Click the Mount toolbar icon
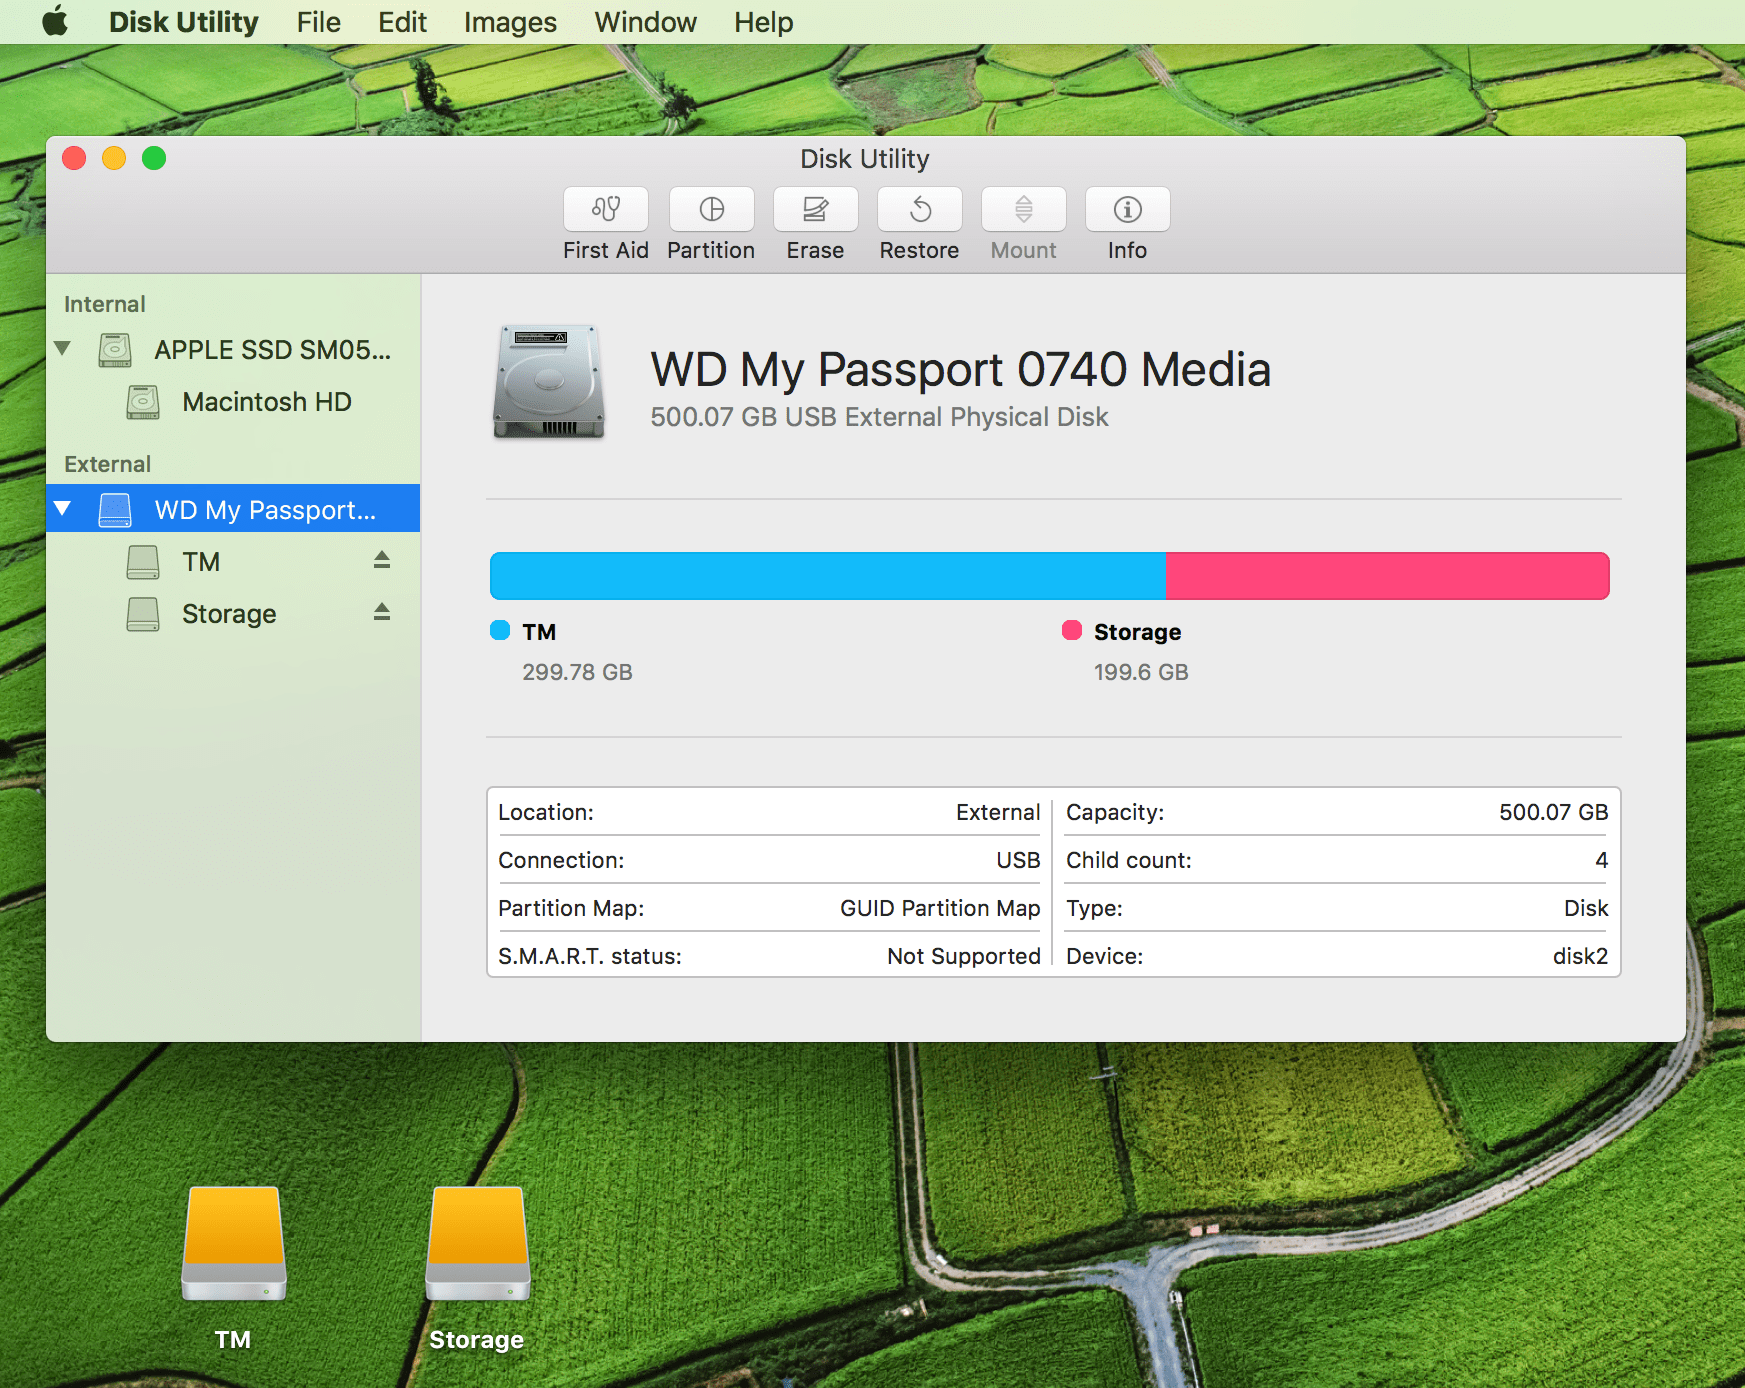The height and width of the screenshot is (1388, 1745). pos(1023,209)
